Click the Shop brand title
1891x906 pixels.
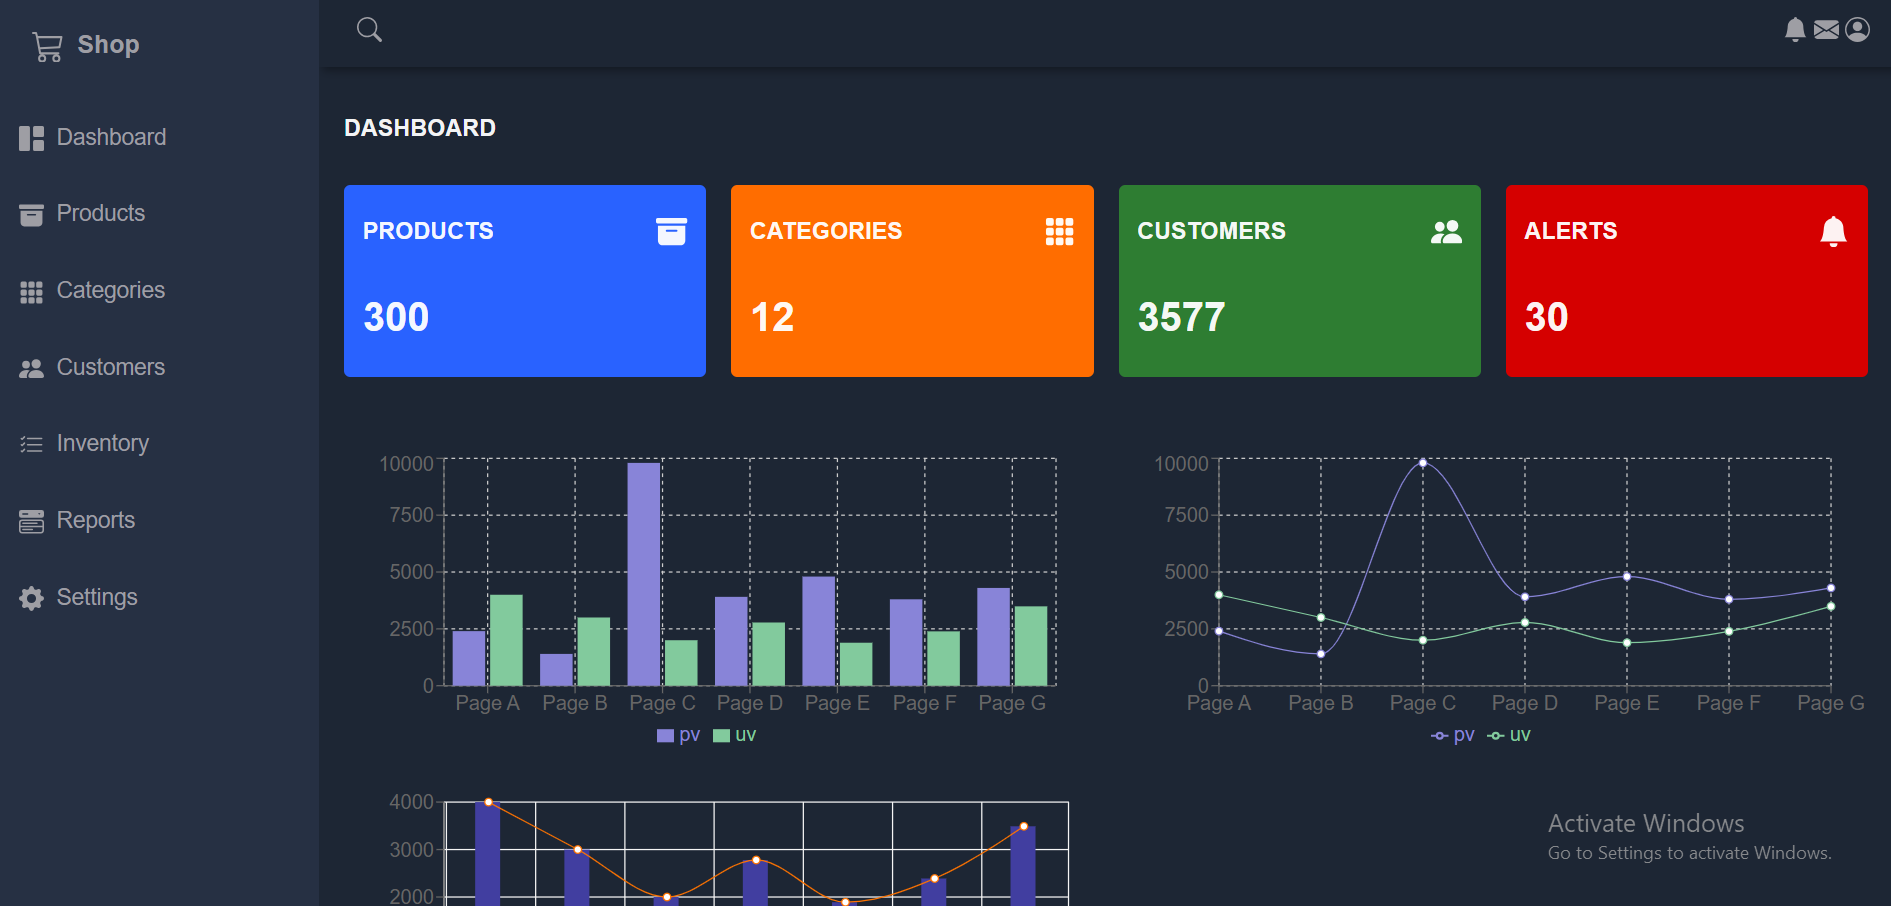[x=108, y=45]
